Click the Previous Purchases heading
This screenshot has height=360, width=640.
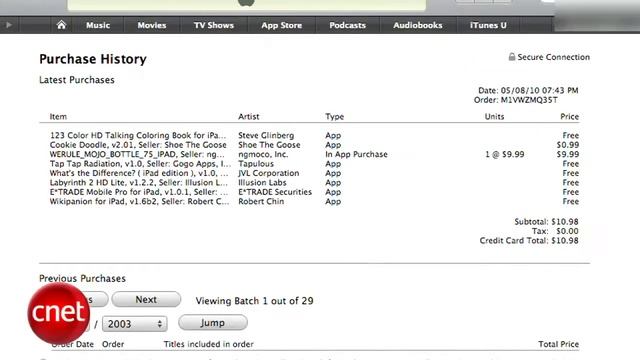coord(82,278)
